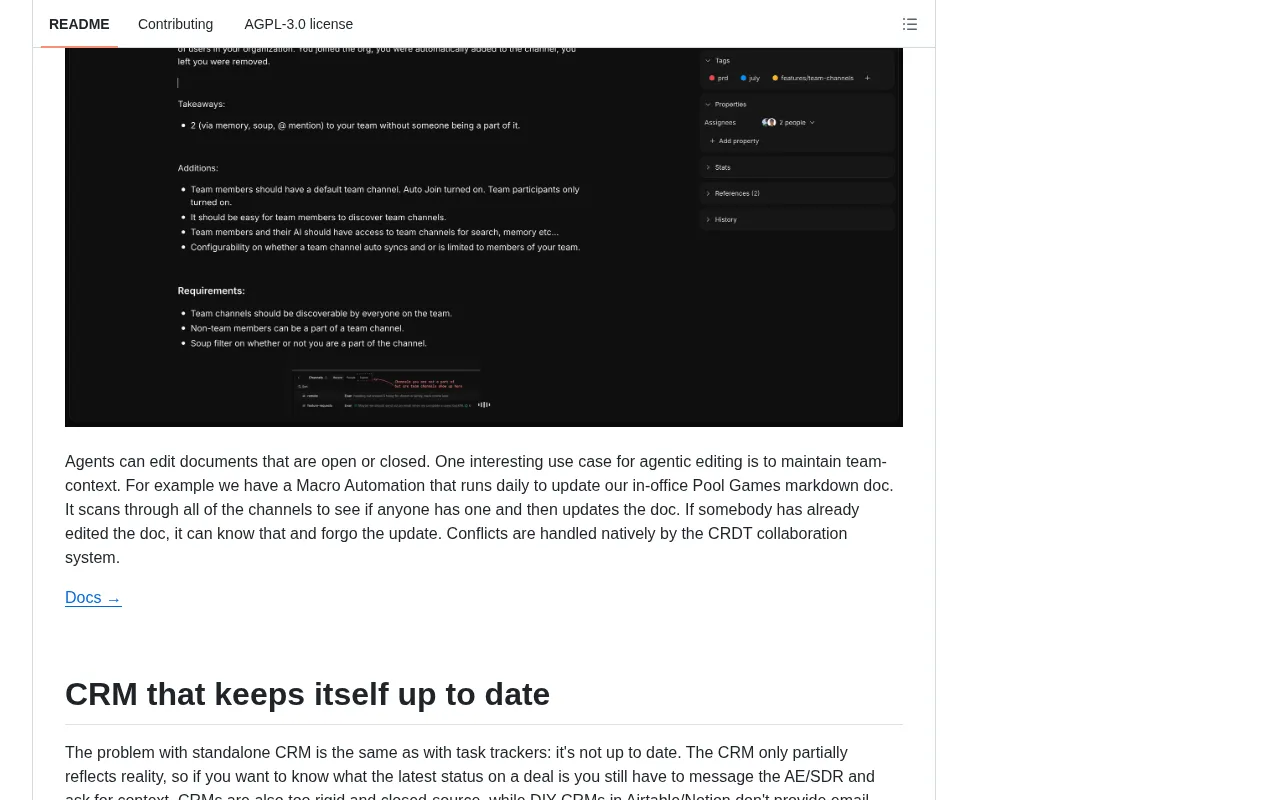
Task: Collapse the Tags section chevron
Action: point(708,60)
